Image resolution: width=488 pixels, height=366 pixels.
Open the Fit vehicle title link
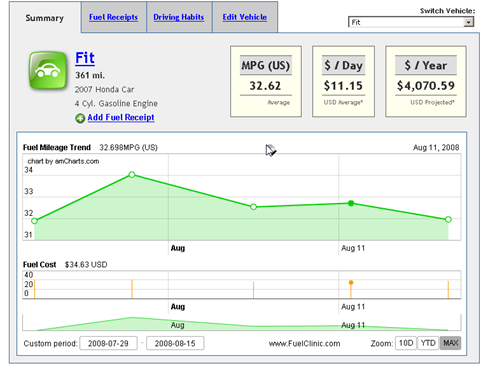(x=85, y=58)
